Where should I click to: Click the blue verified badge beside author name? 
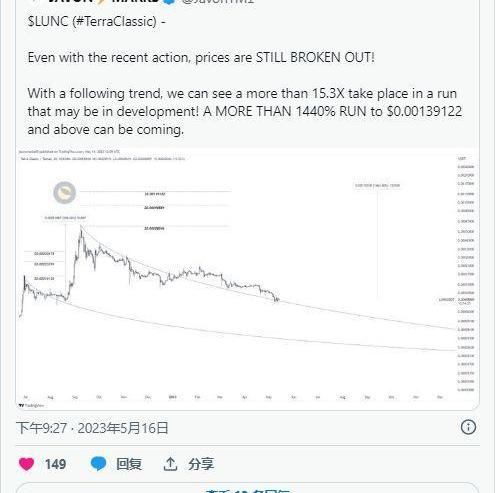(x=169, y=1)
